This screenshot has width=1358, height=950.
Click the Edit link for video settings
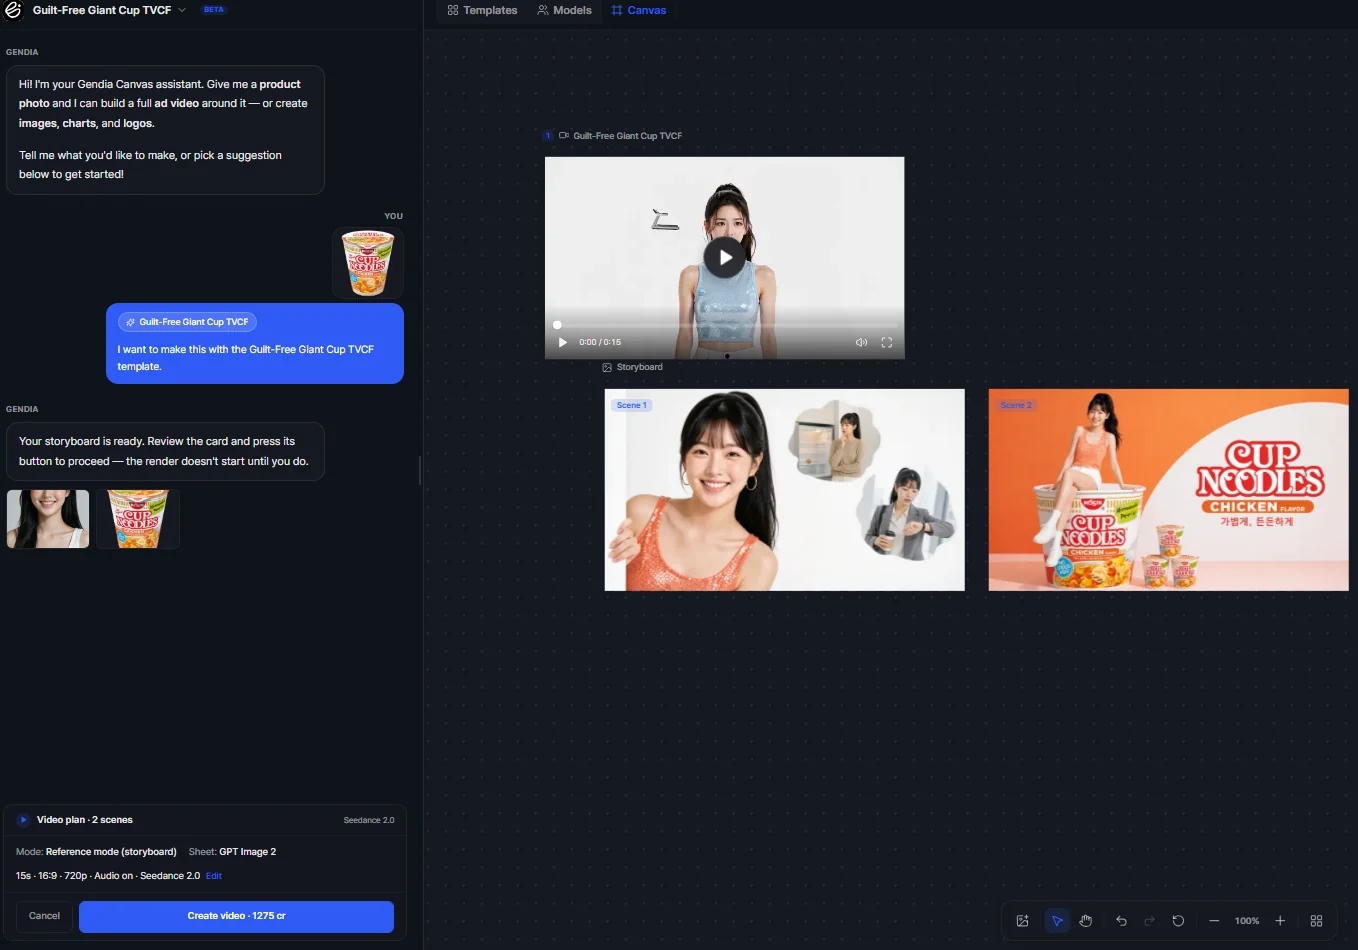click(x=214, y=876)
